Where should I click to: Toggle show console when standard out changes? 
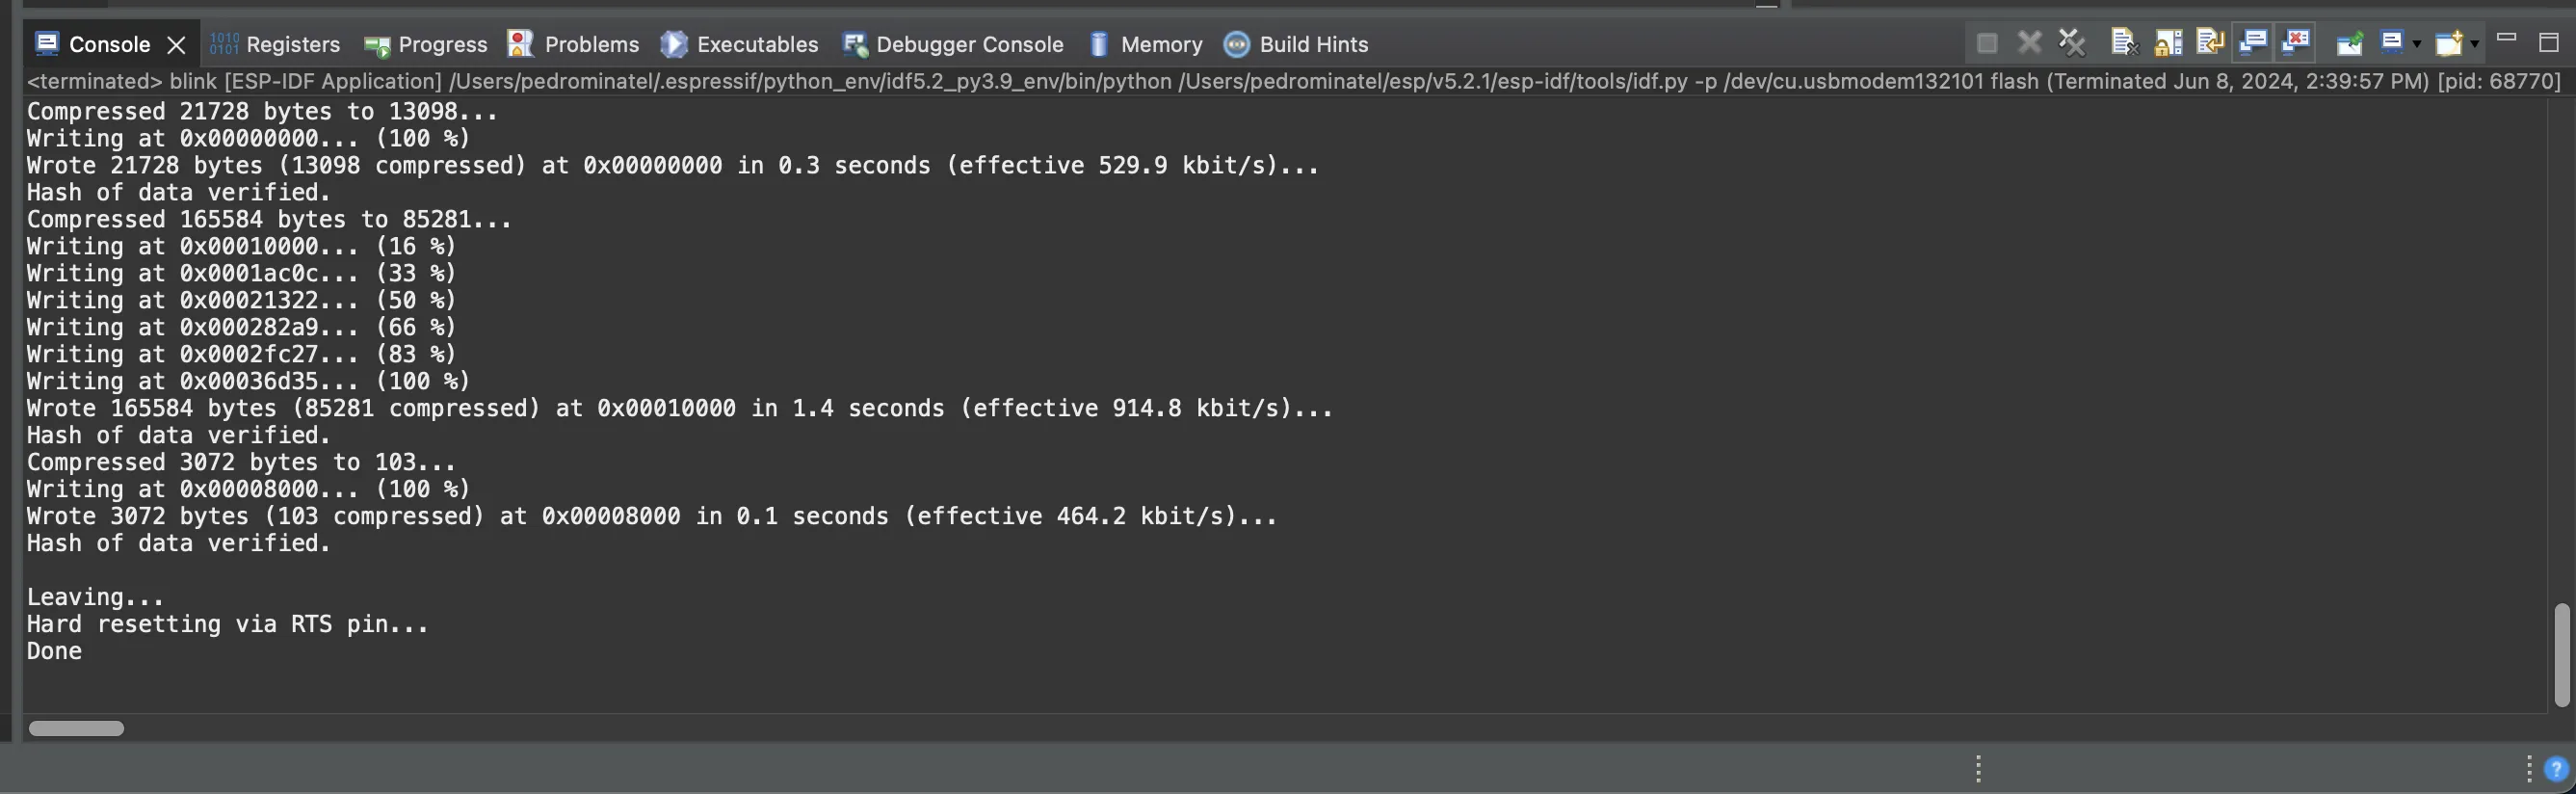(x=2253, y=43)
